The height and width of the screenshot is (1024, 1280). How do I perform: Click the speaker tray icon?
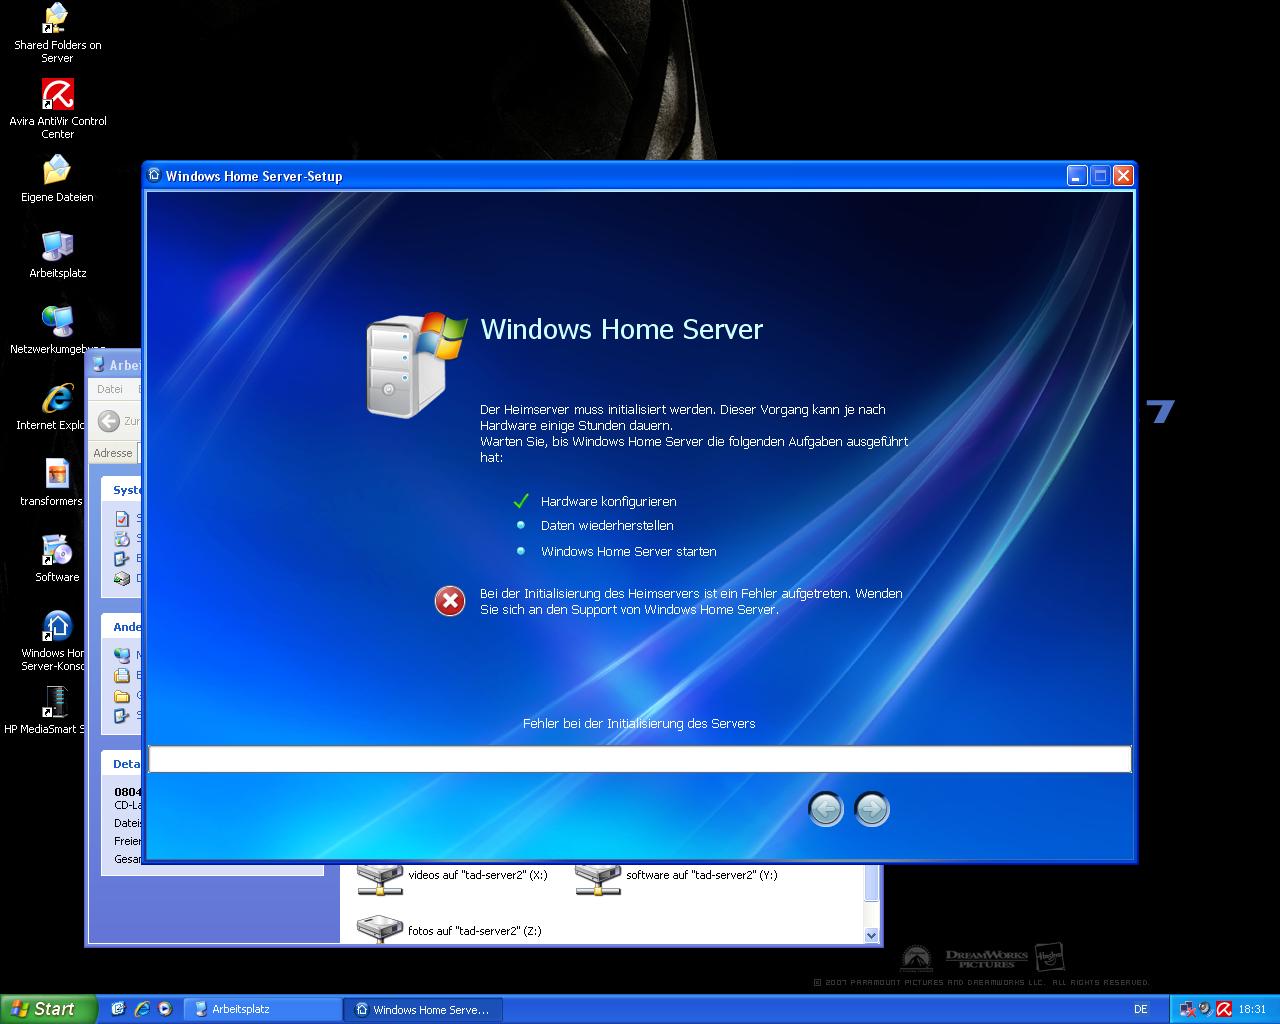[1205, 1009]
